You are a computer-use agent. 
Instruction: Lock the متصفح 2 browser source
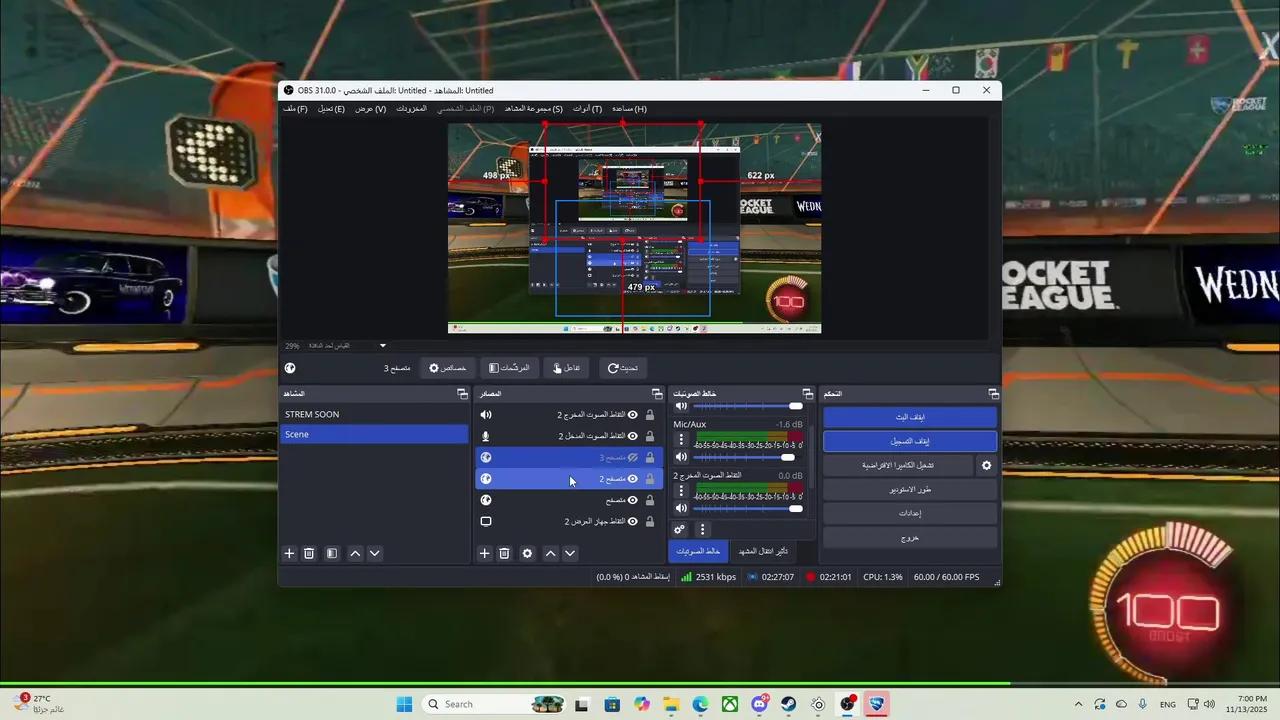click(649, 478)
